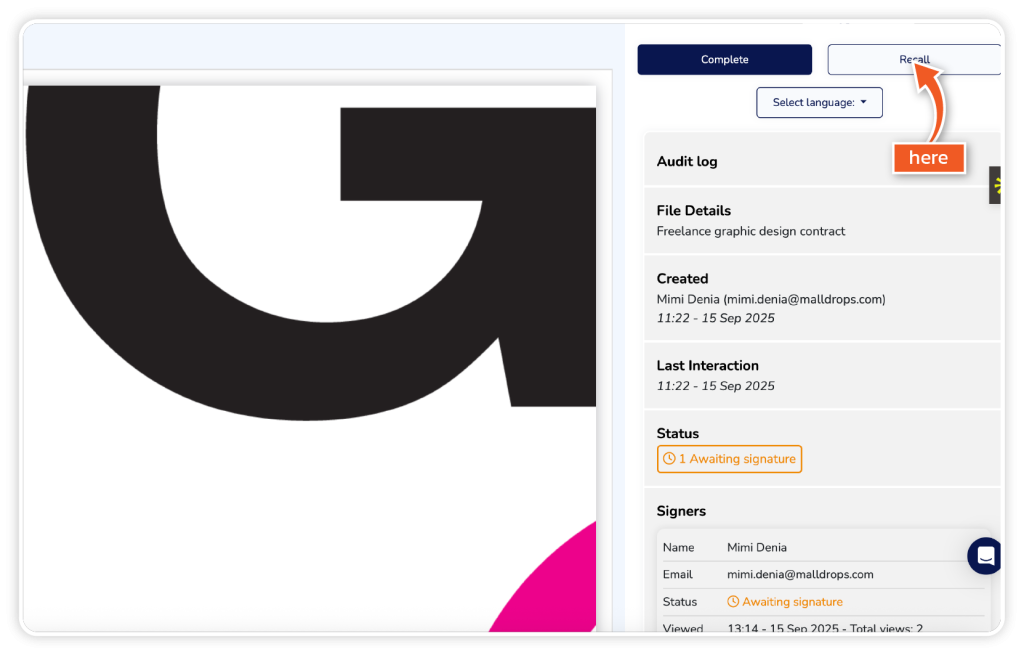Click the clock icon in signer status row
1024x655 pixels.
coord(733,602)
